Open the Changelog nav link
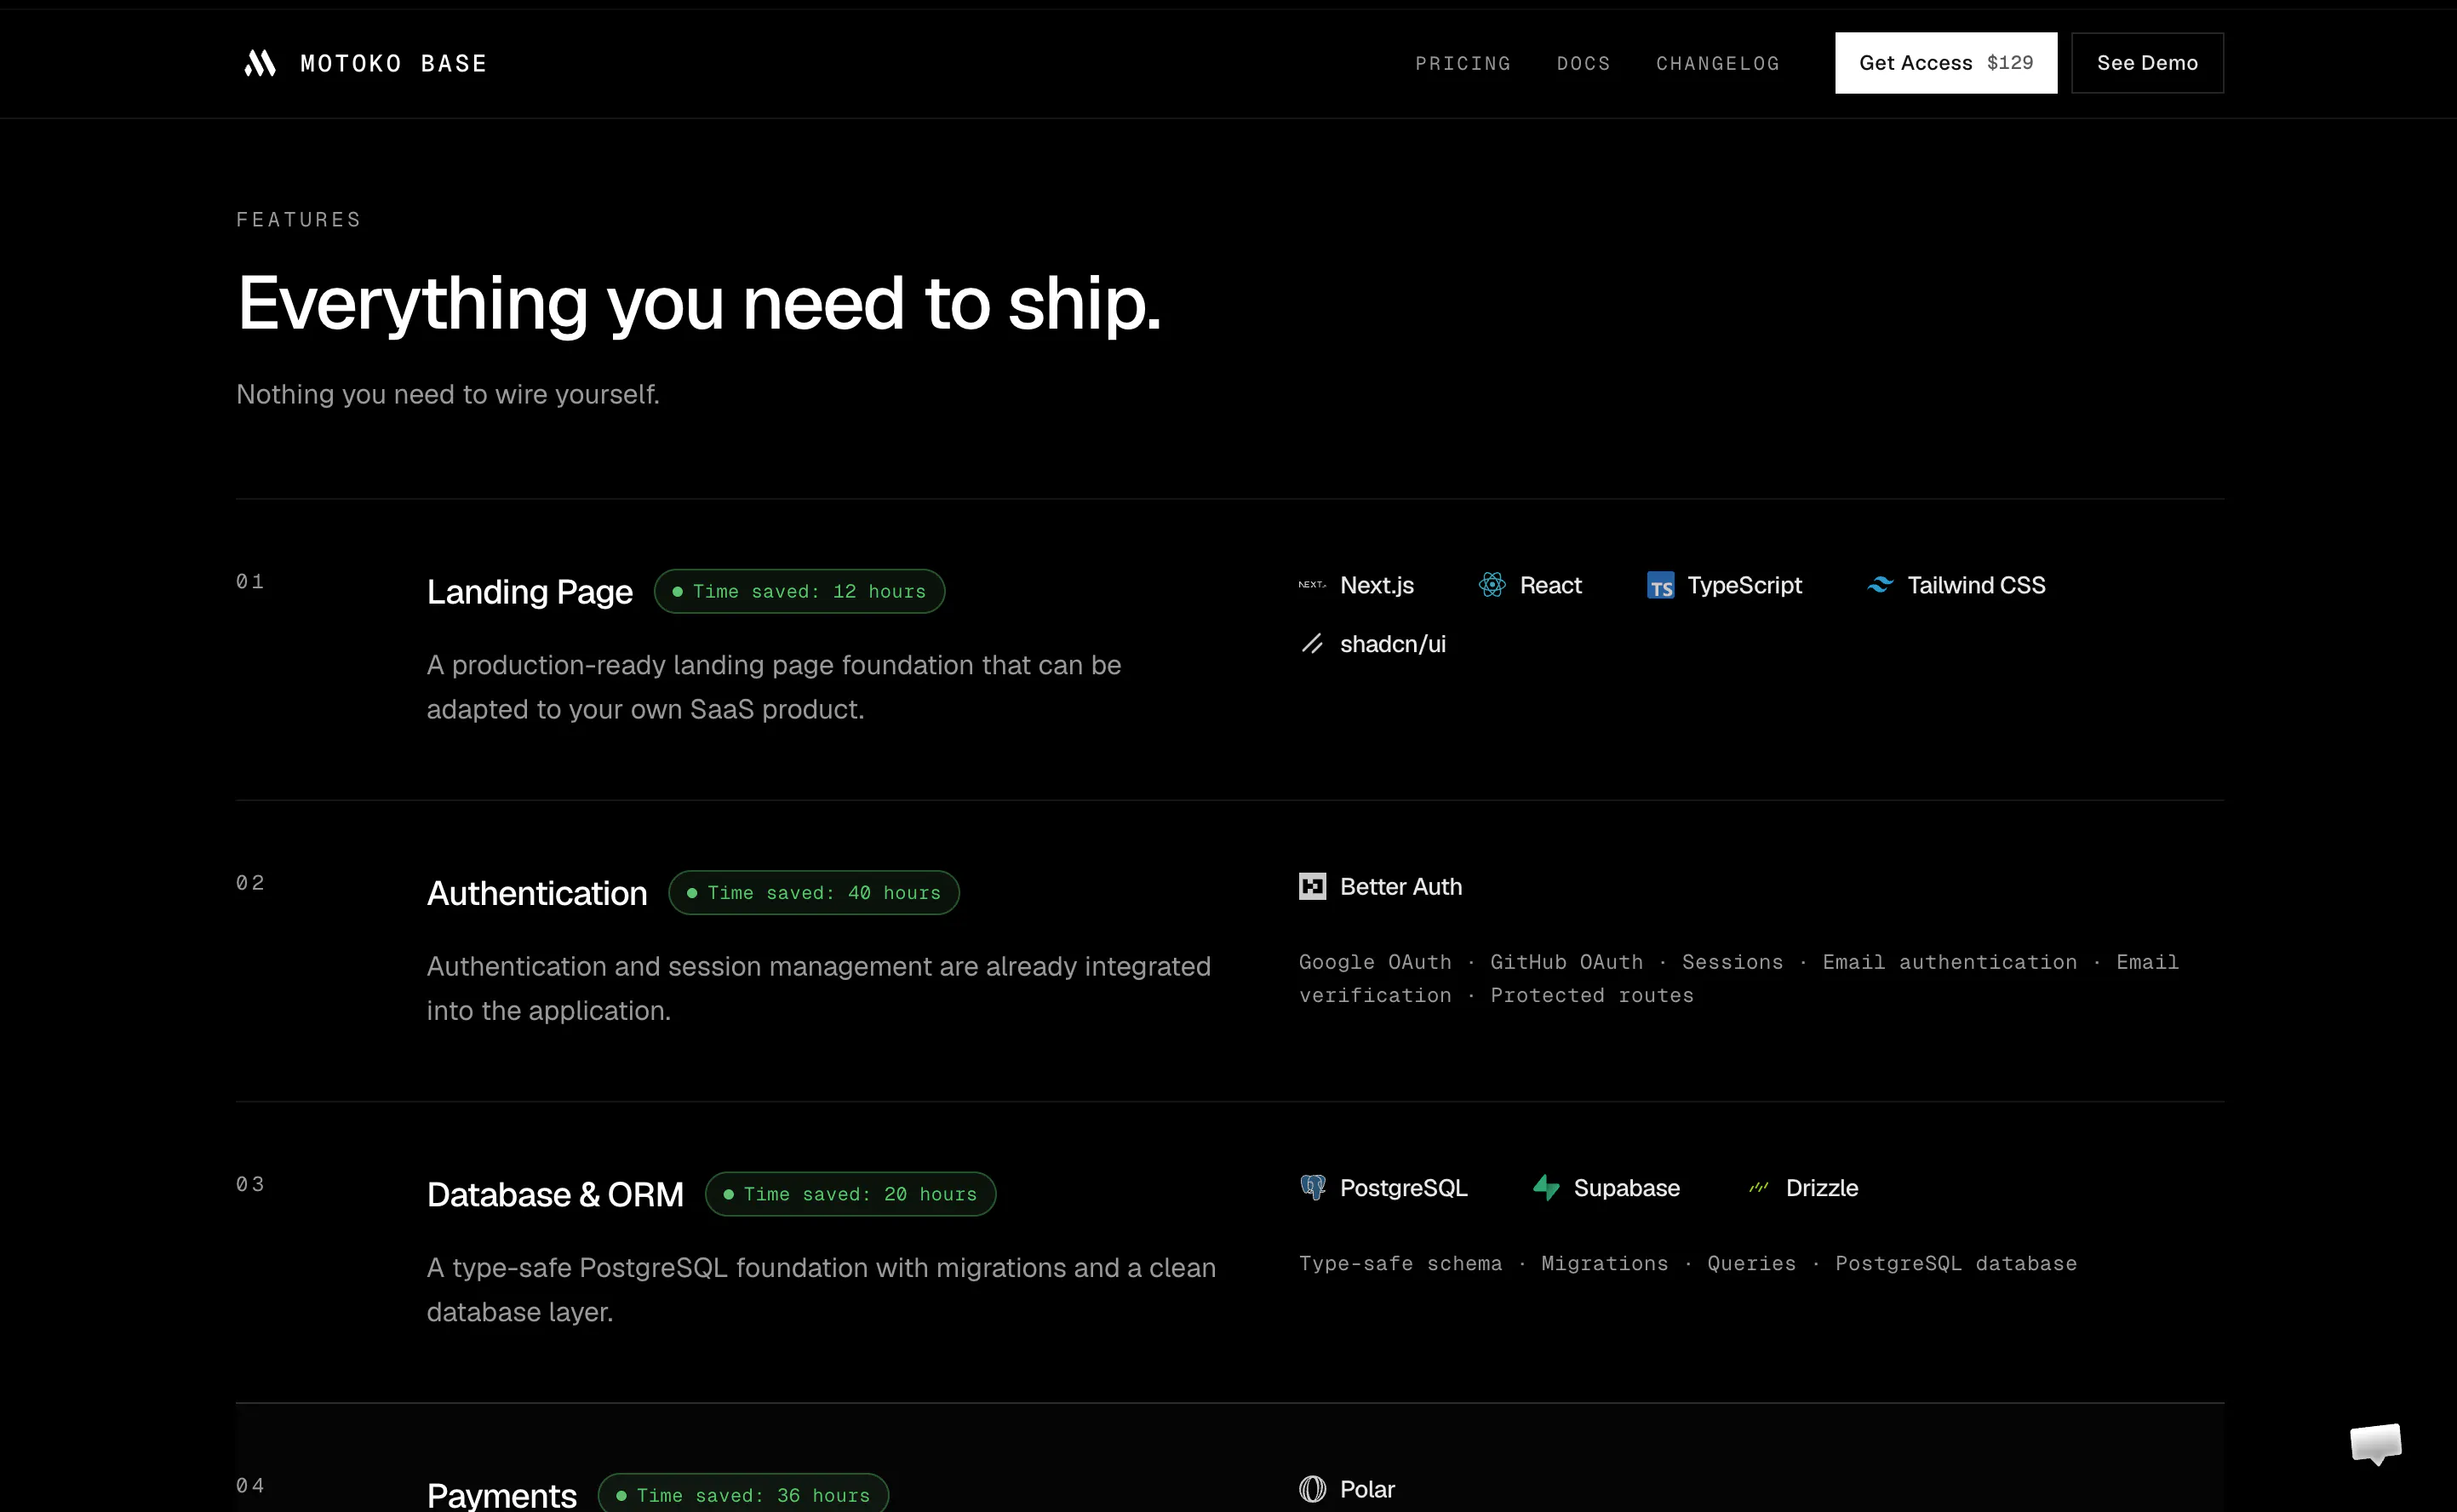The width and height of the screenshot is (2457, 1512). point(1718,63)
